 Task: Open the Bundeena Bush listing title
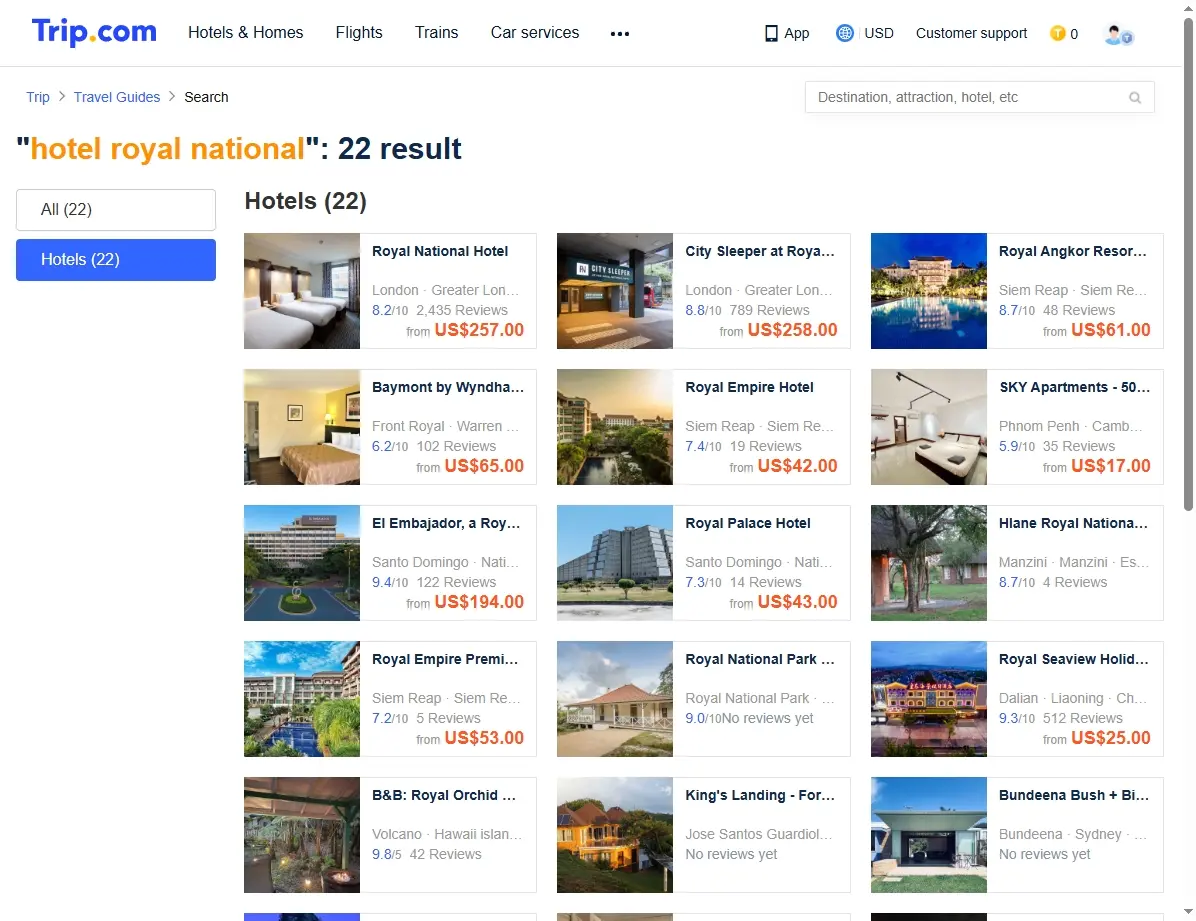click(1074, 795)
